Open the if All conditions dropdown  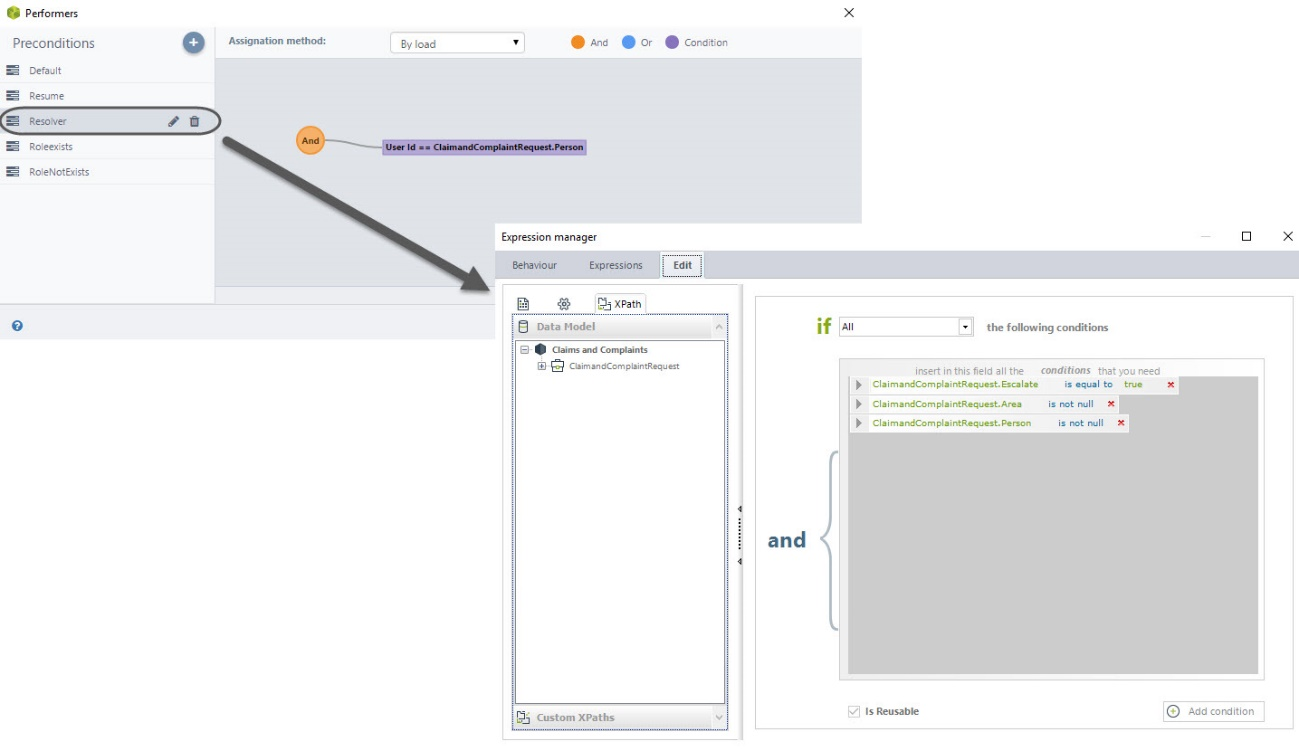click(906, 327)
